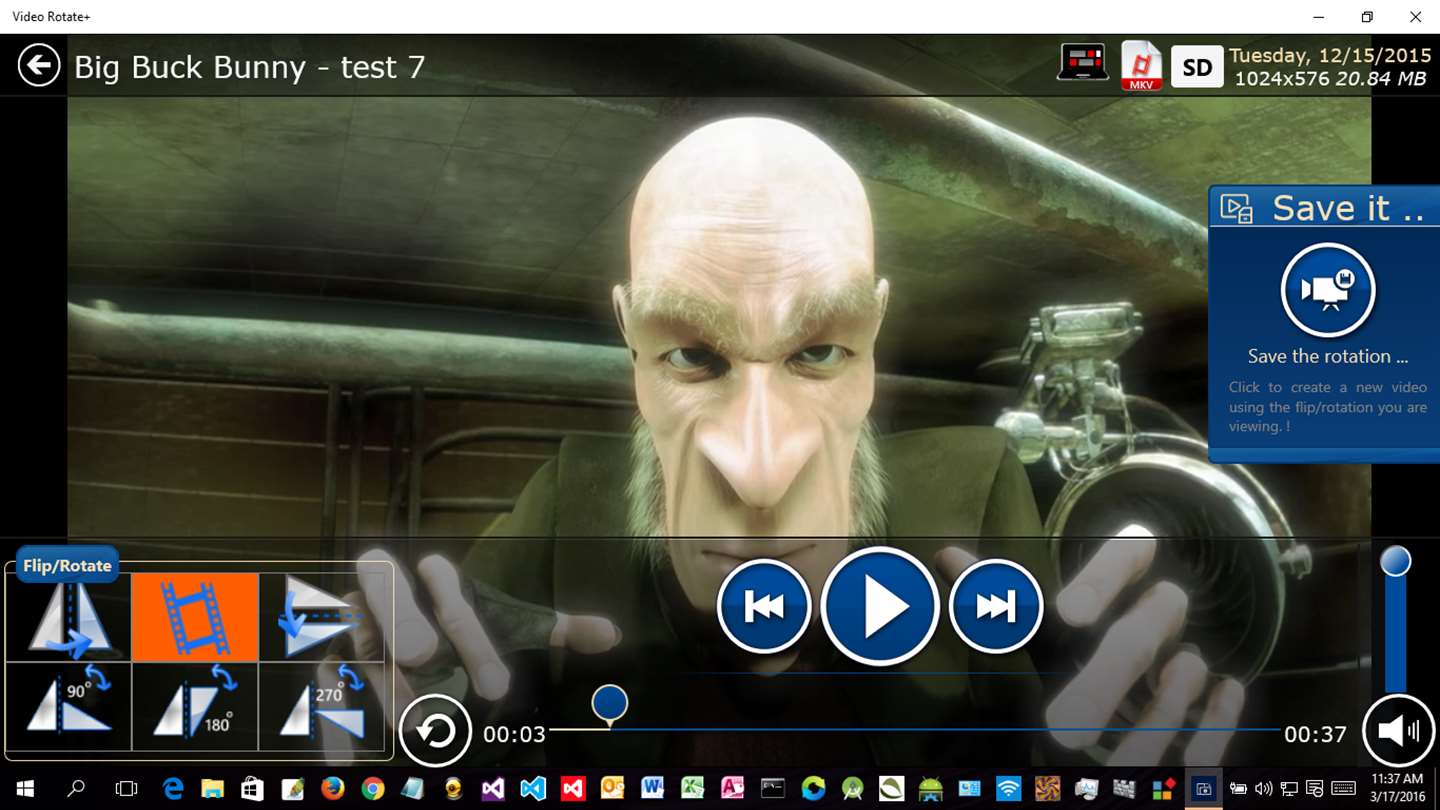Apply the vertical flip option

321,617
